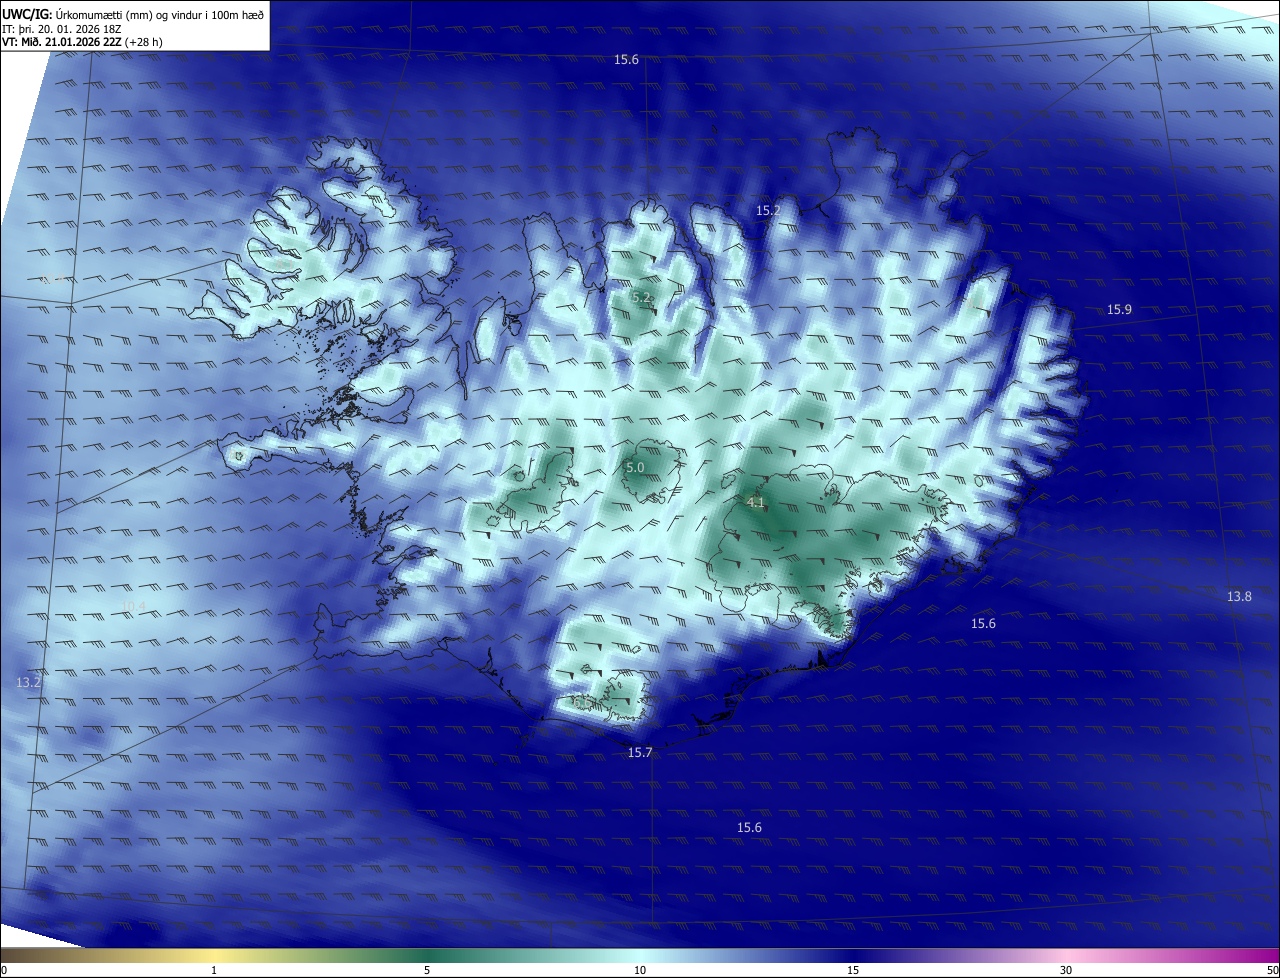Click the 0 tick label on the color scale
Image resolution: width=1280 pixels, height=978 pixels.
(3, 970)
